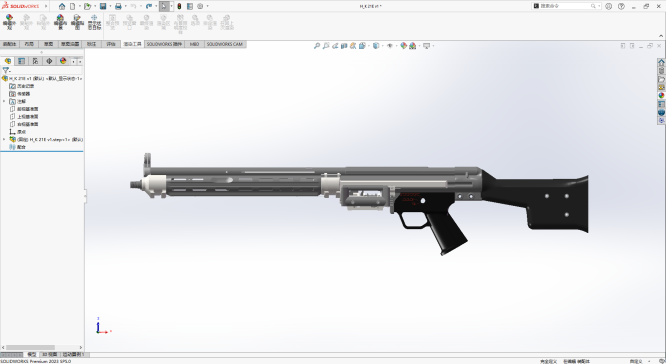Image resolution: width=666 pixels, height=364 pixels.
Task: Switch to ConfigurationManager tab
Action: (35, 61)
